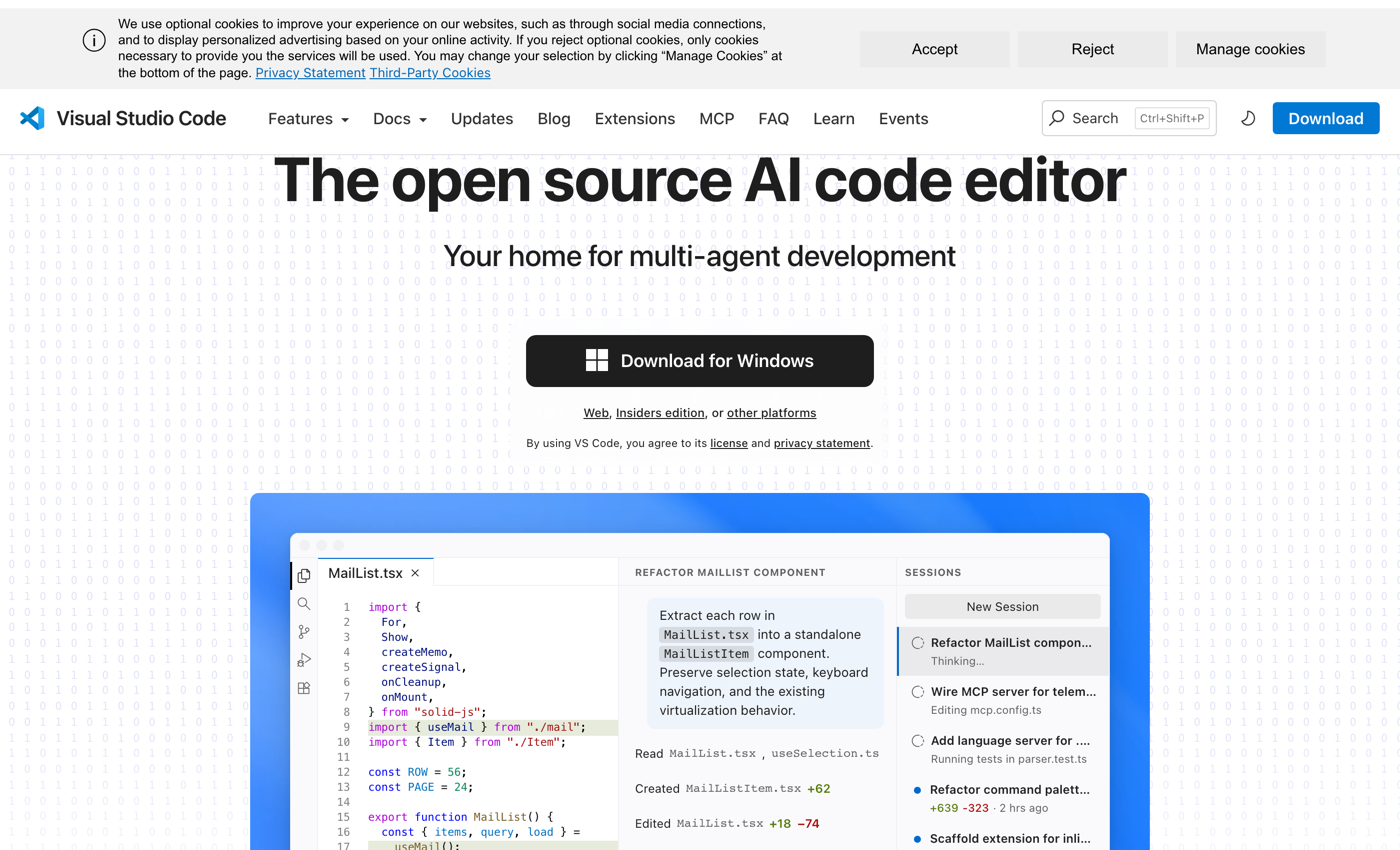The image size is (1400, 850).
Task: Click blue dot beside Scaffold extension session
Action: tap(918, 839)
